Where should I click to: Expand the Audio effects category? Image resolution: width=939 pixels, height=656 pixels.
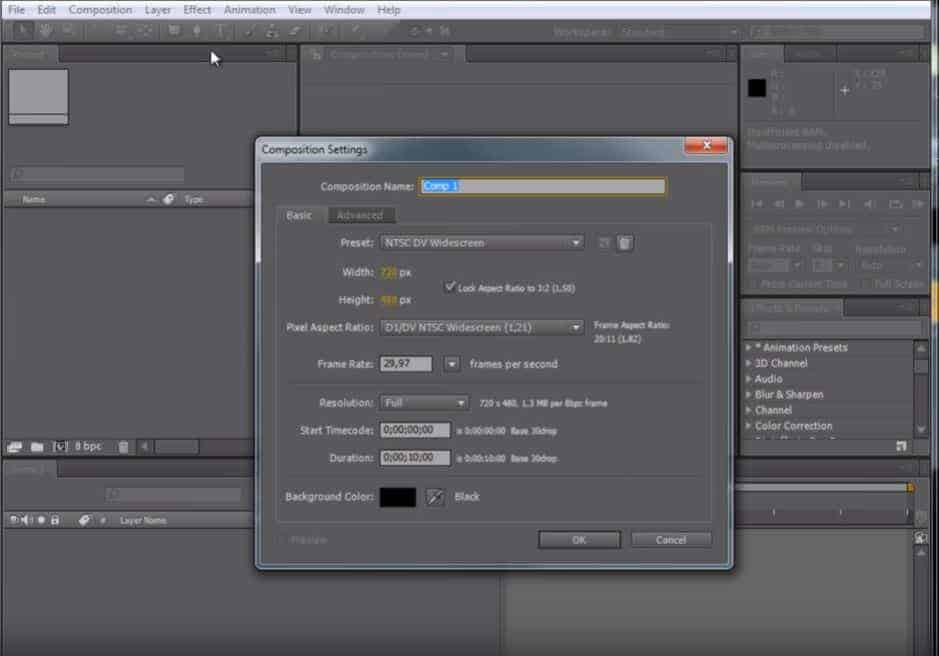[x=749, y=379]
